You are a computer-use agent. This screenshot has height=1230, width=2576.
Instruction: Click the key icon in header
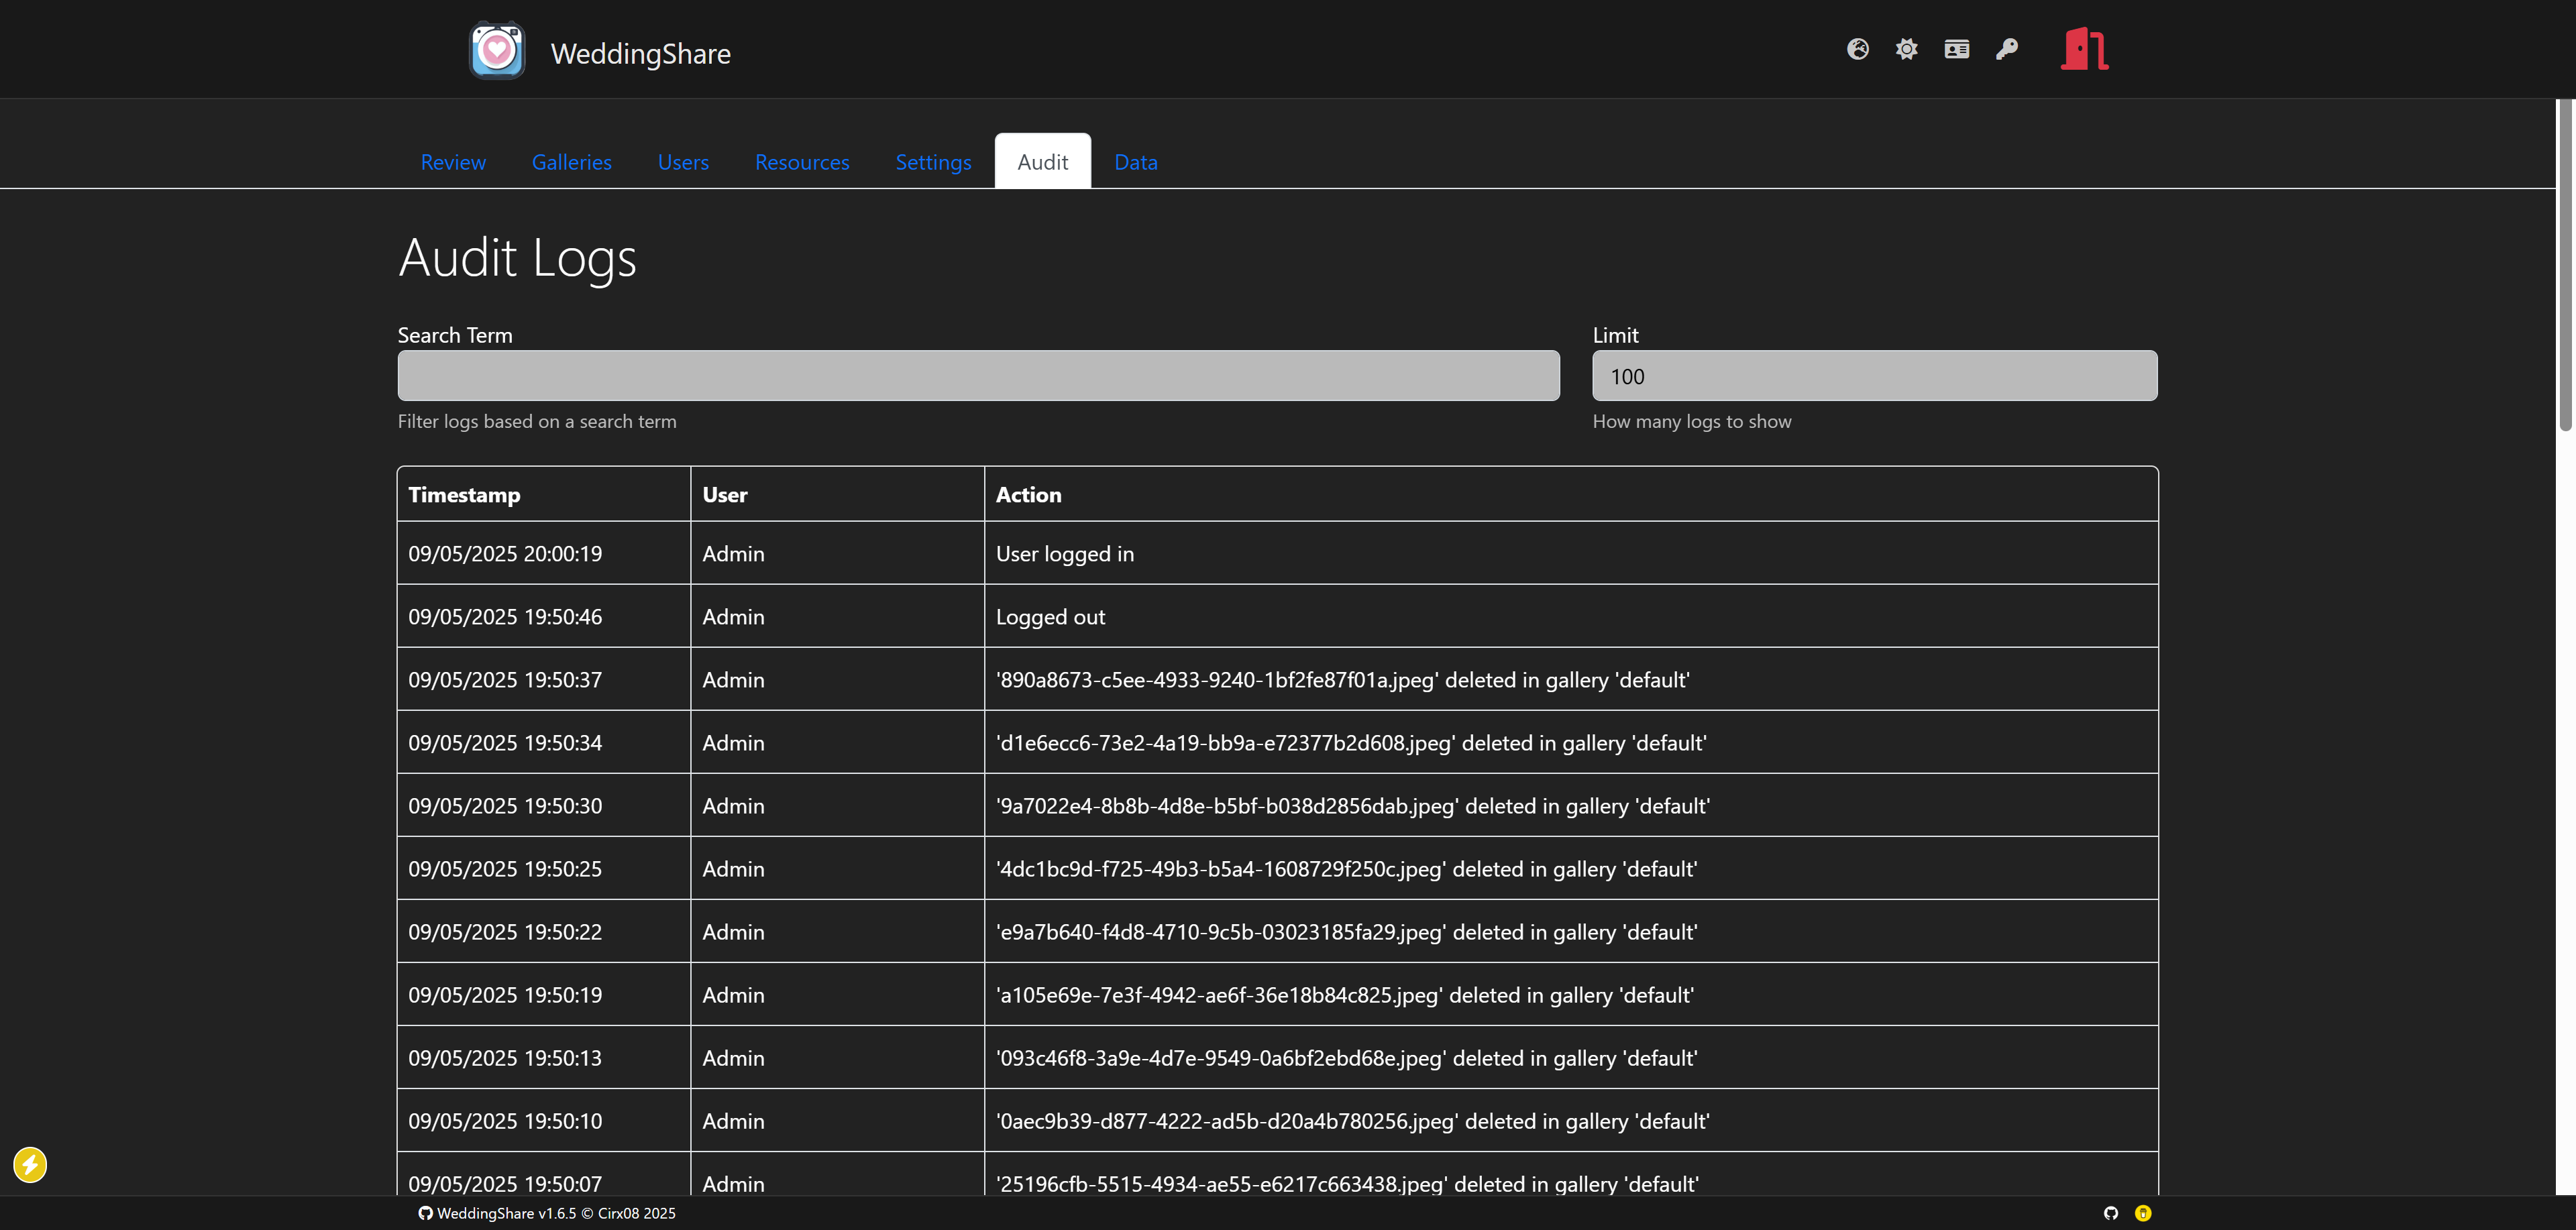tap(2006, 49)
